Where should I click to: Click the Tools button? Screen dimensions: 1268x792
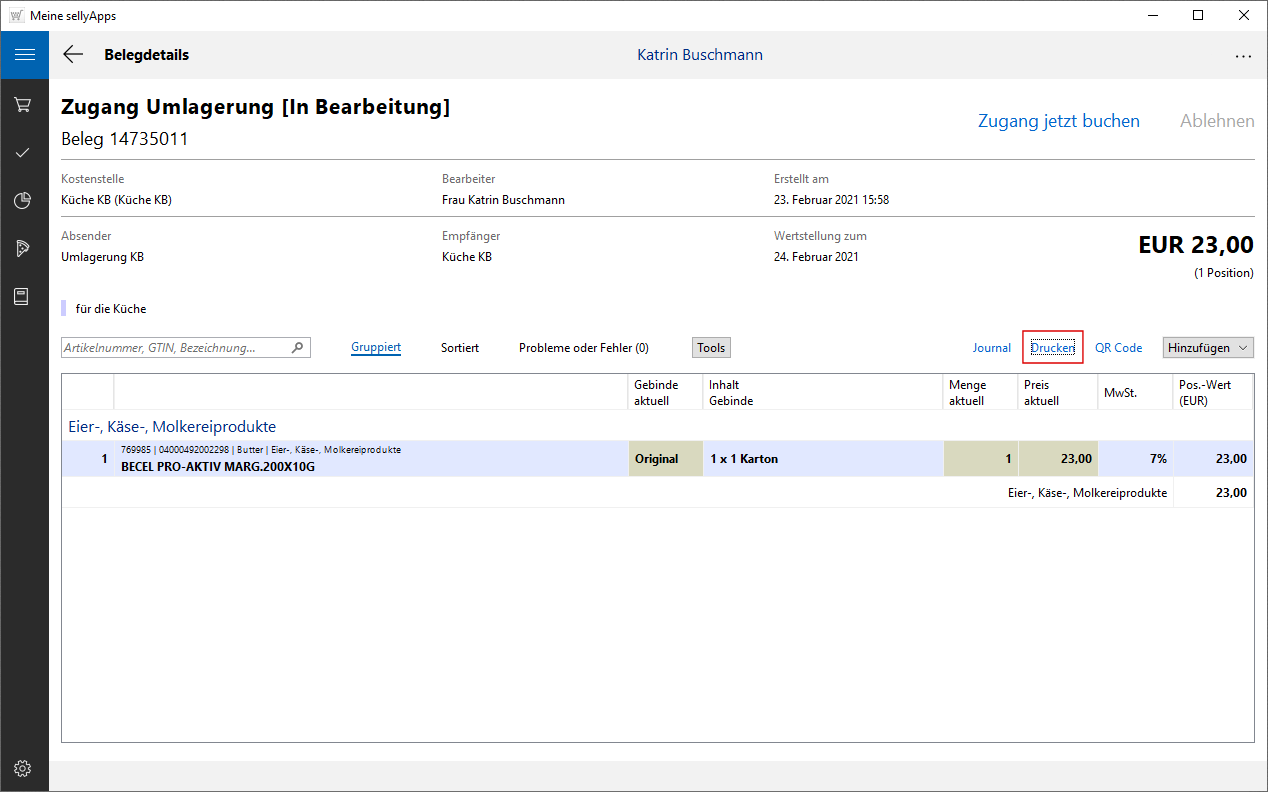click(x=711, y=348)
